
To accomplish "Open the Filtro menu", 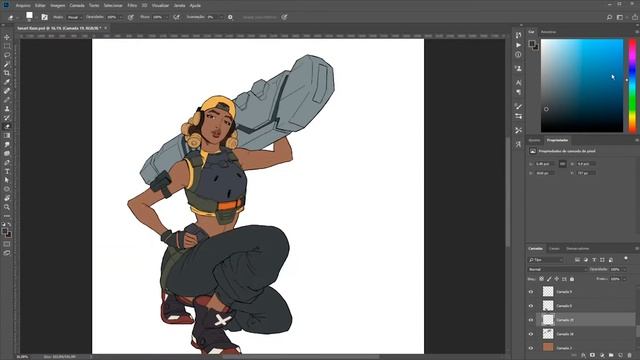I will 132,6.
